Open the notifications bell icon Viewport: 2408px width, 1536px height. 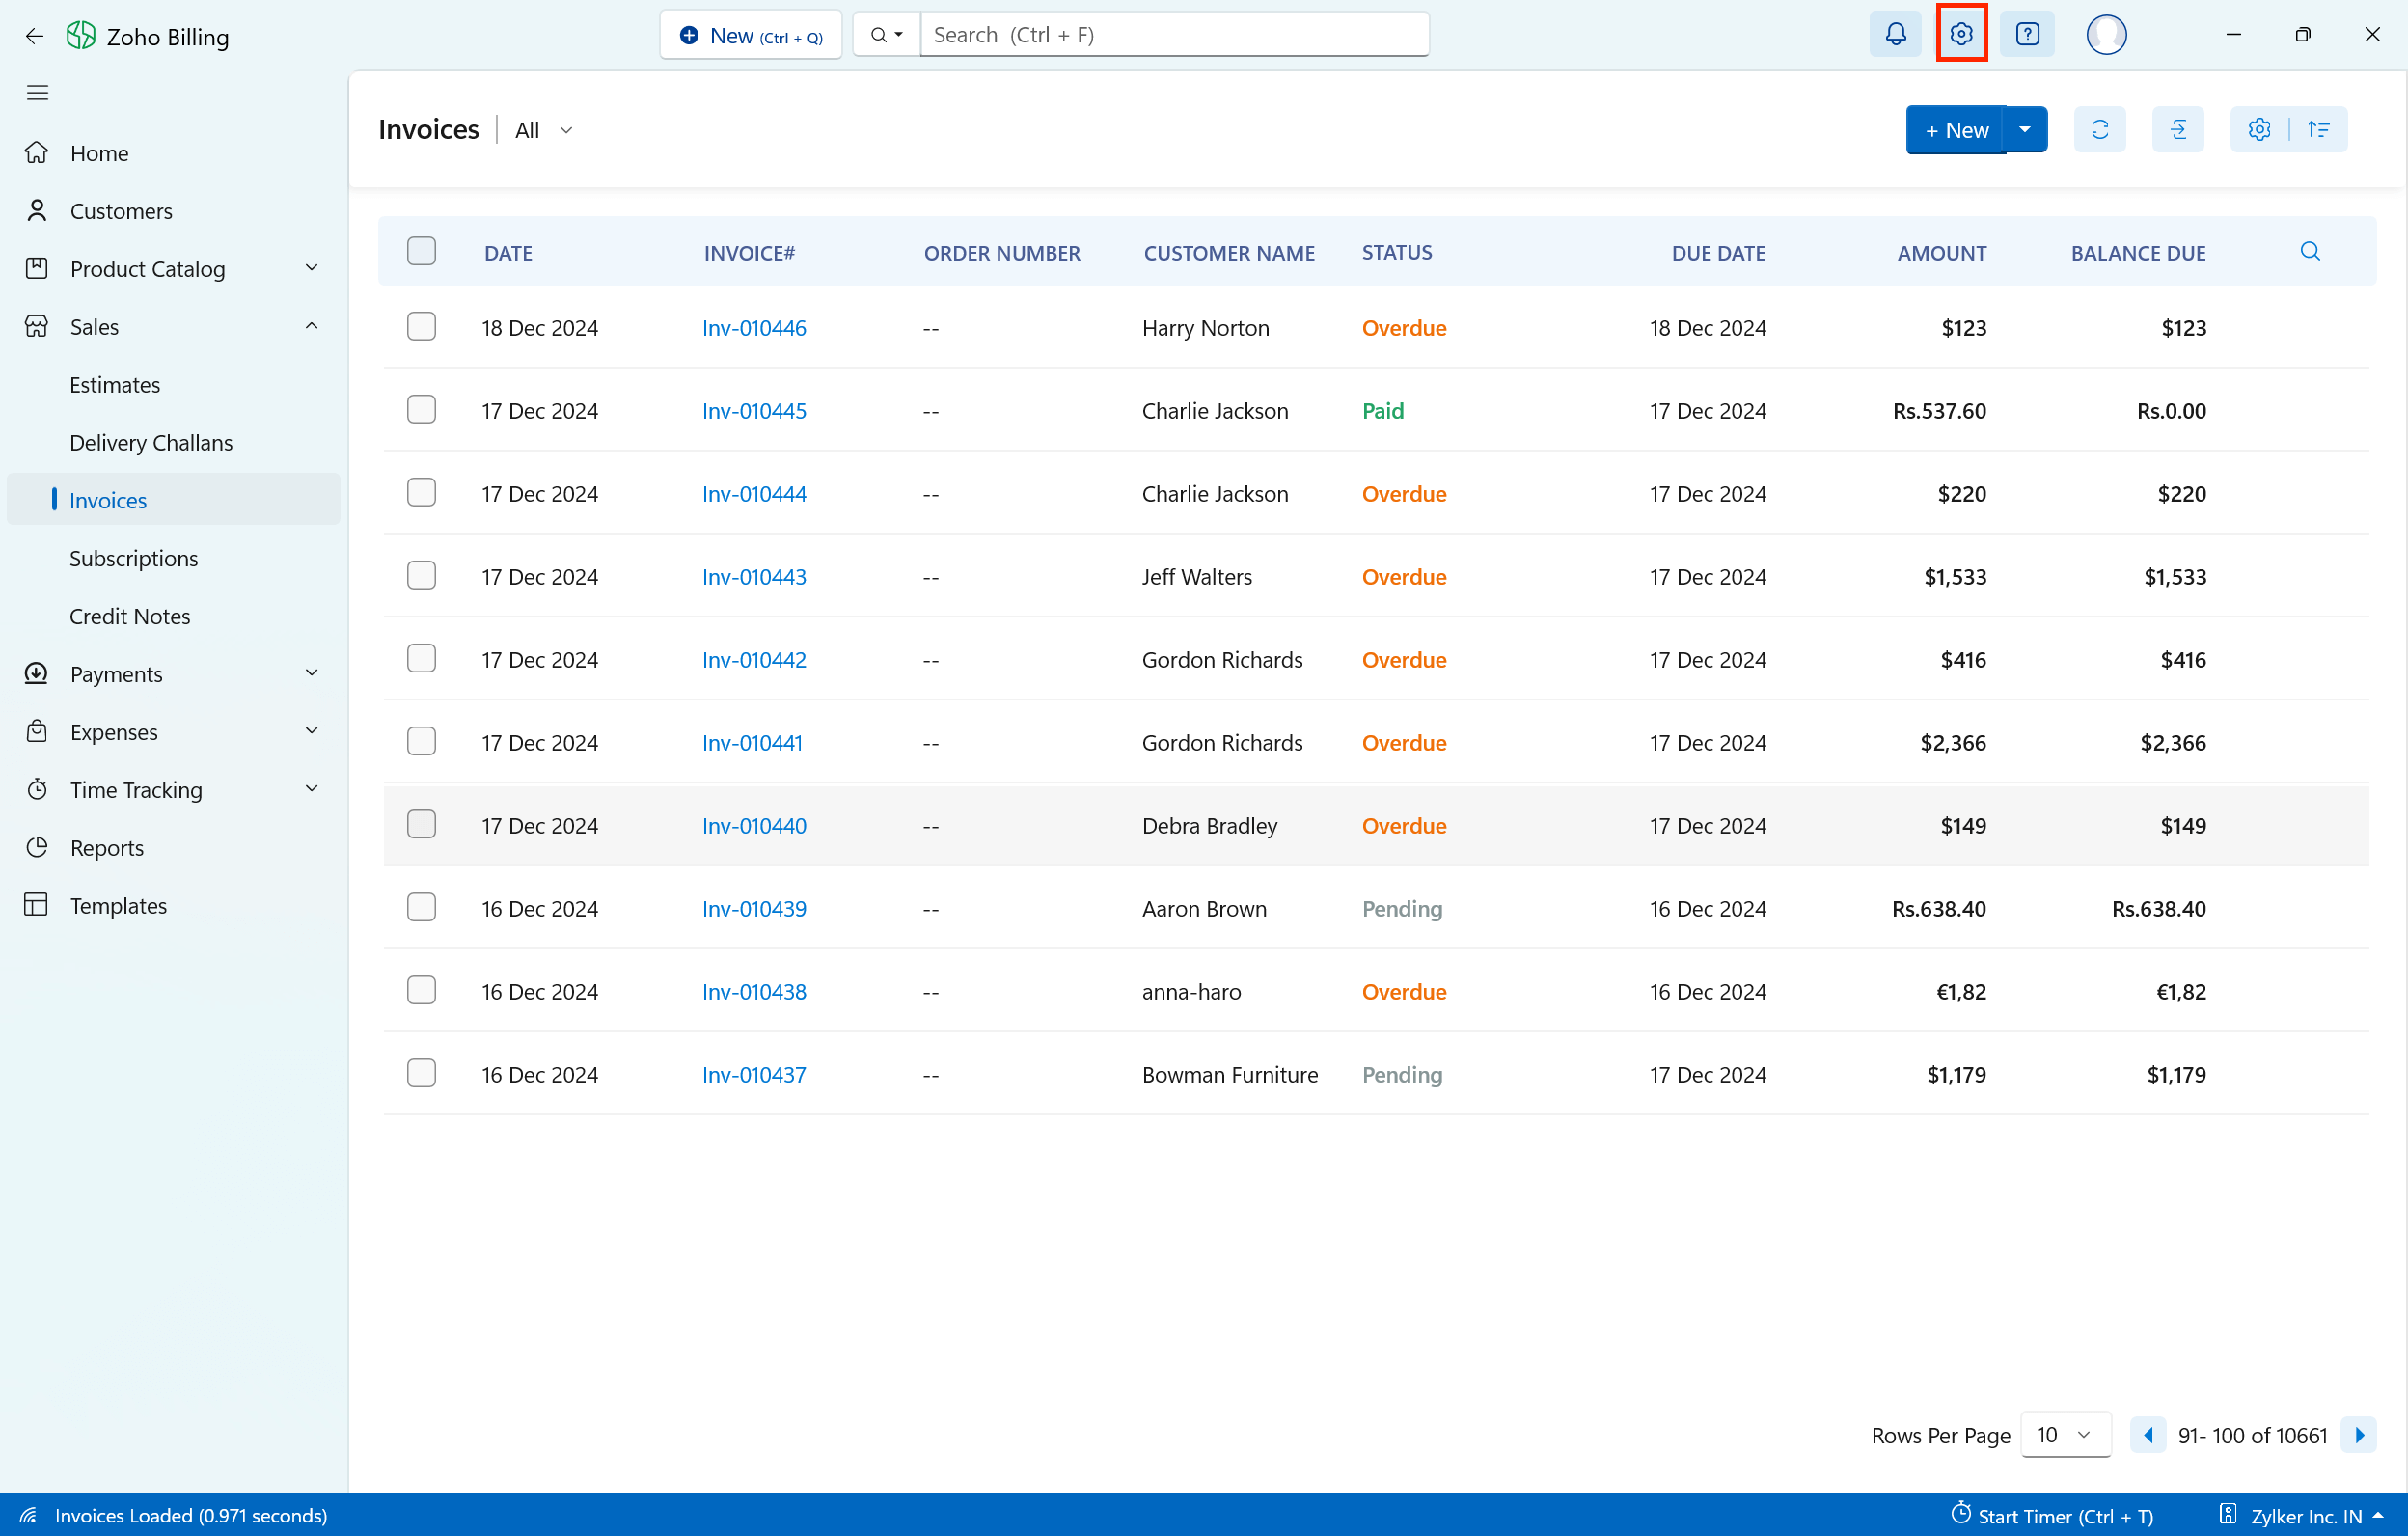(1895, 35)
